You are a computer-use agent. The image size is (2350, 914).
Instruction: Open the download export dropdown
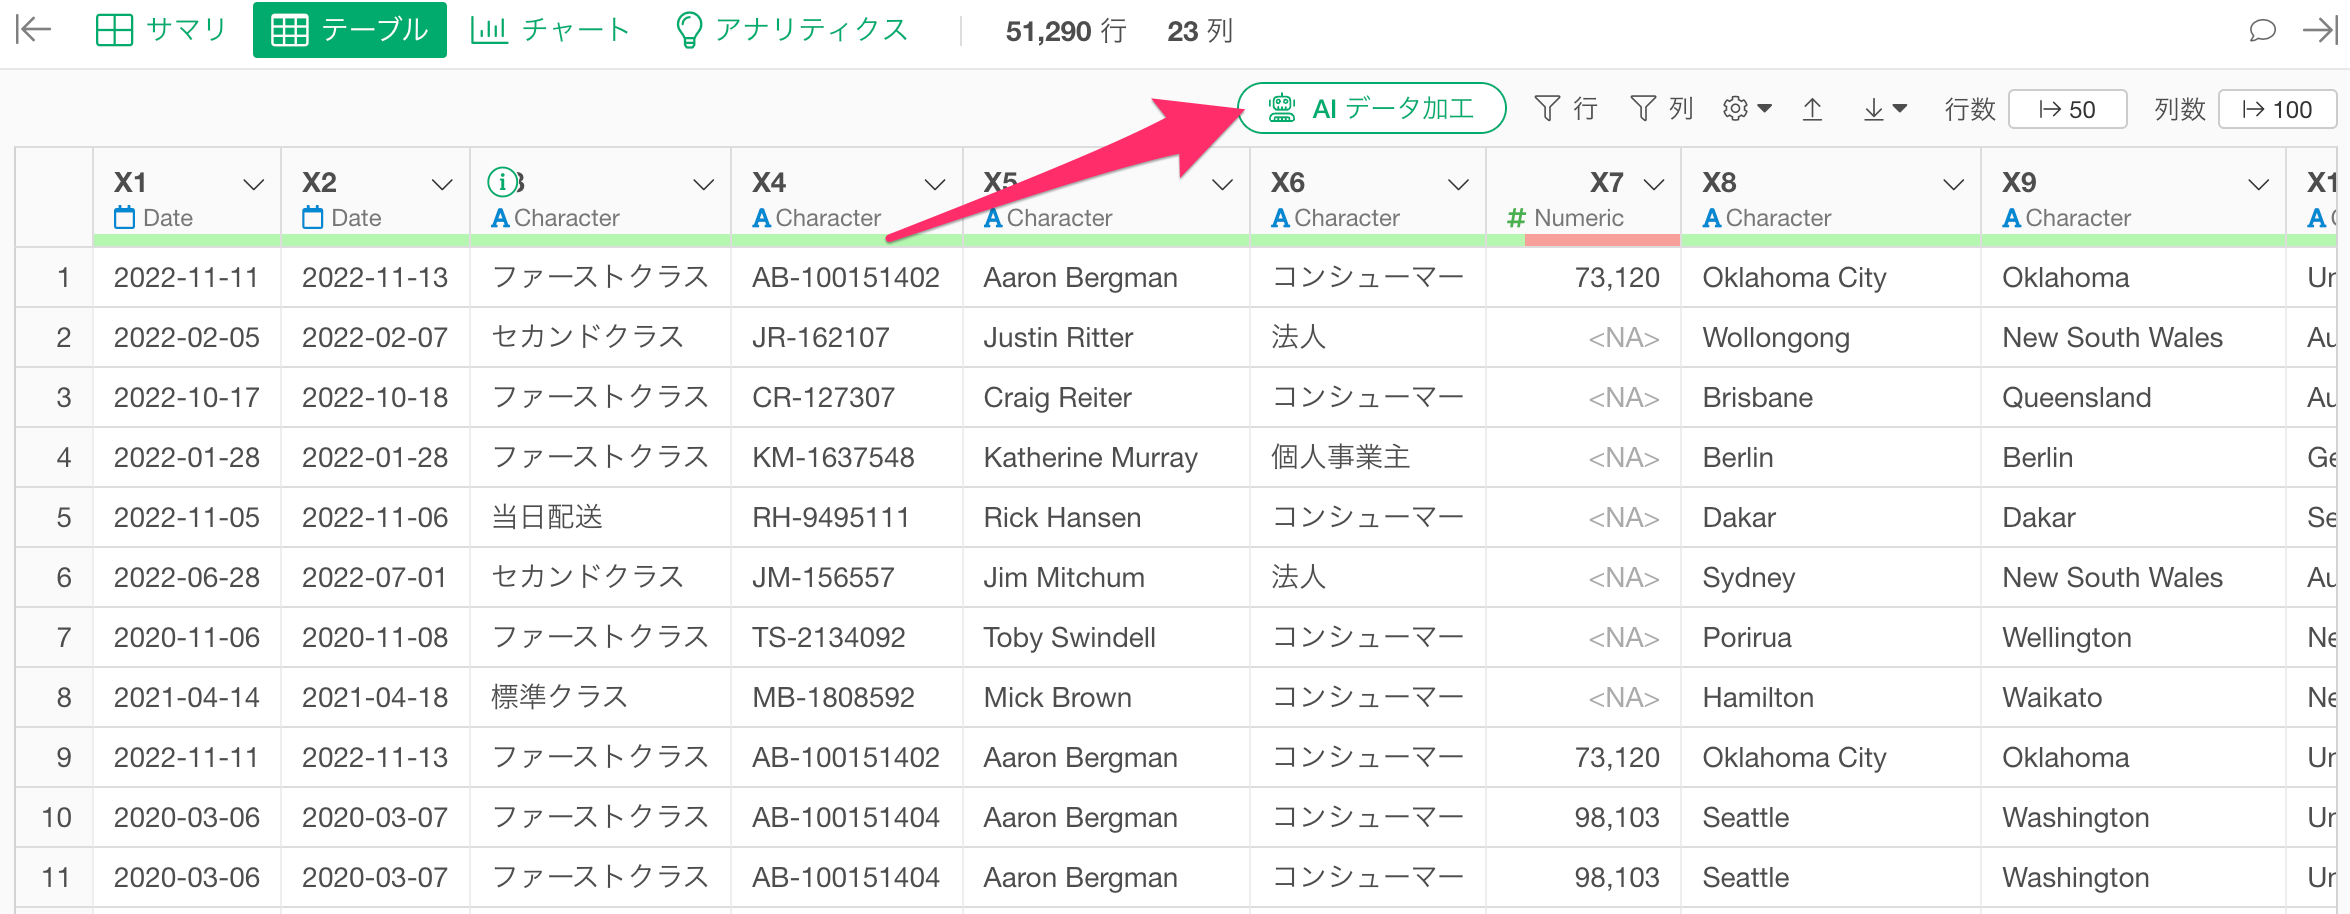pyautogui.click(x=1885, y=108)
